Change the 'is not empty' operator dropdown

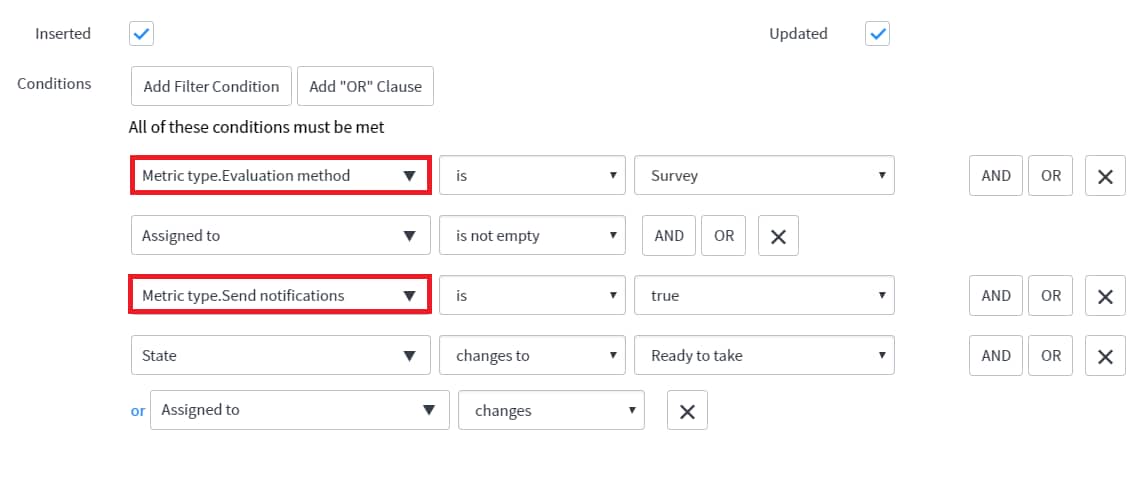(x=532, y=235)
